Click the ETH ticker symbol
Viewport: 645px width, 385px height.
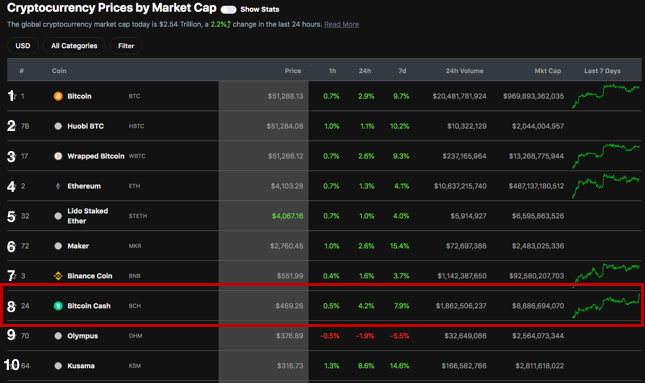(x=134, y=186)
